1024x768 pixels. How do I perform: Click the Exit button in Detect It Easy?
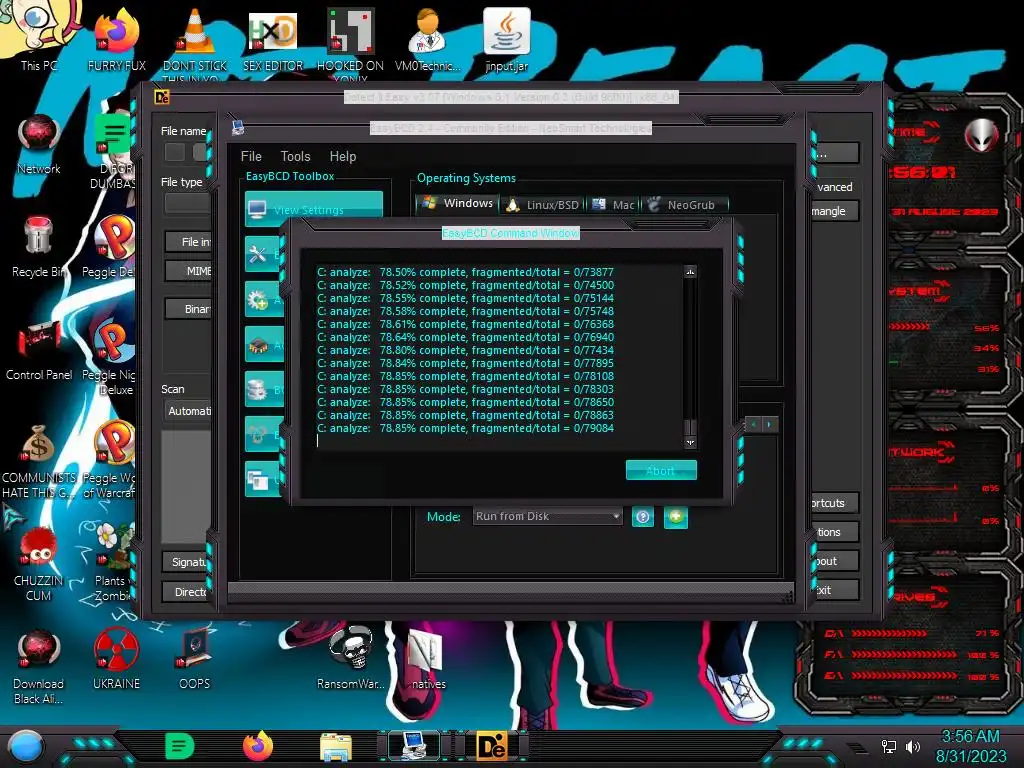point(835,590)
